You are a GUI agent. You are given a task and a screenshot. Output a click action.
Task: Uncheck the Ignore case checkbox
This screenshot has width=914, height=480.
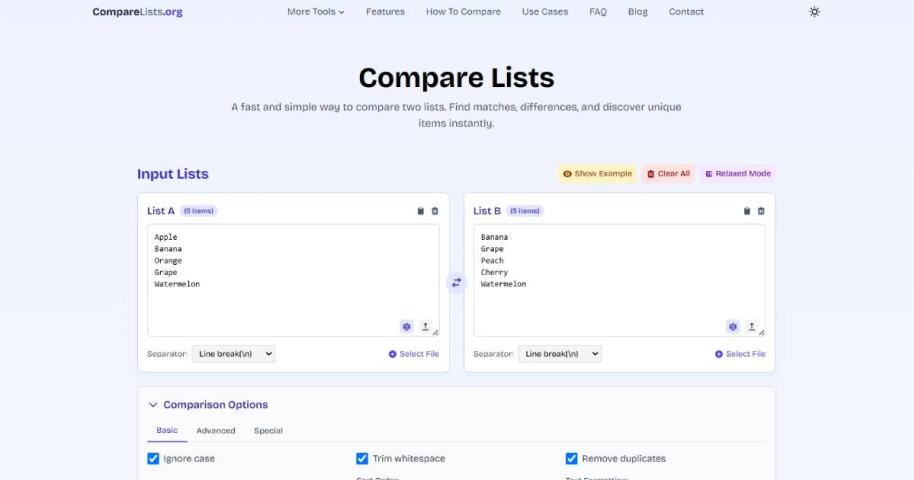pyautogui.click(x=153, y=459)
